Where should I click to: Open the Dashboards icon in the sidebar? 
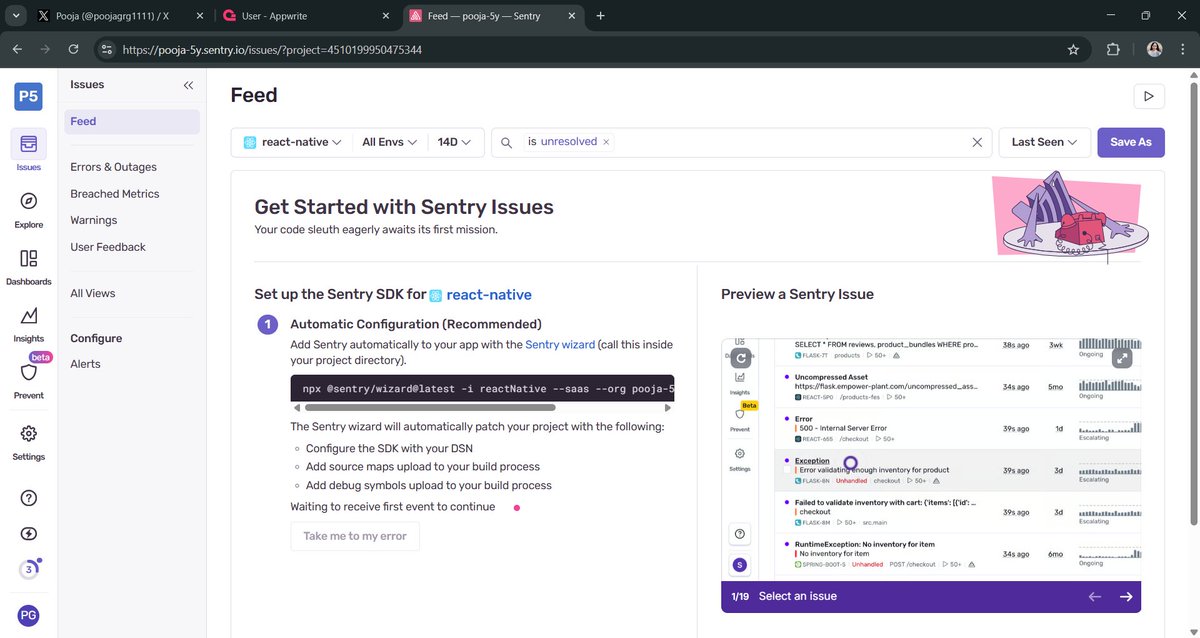[x=29, y=258]
